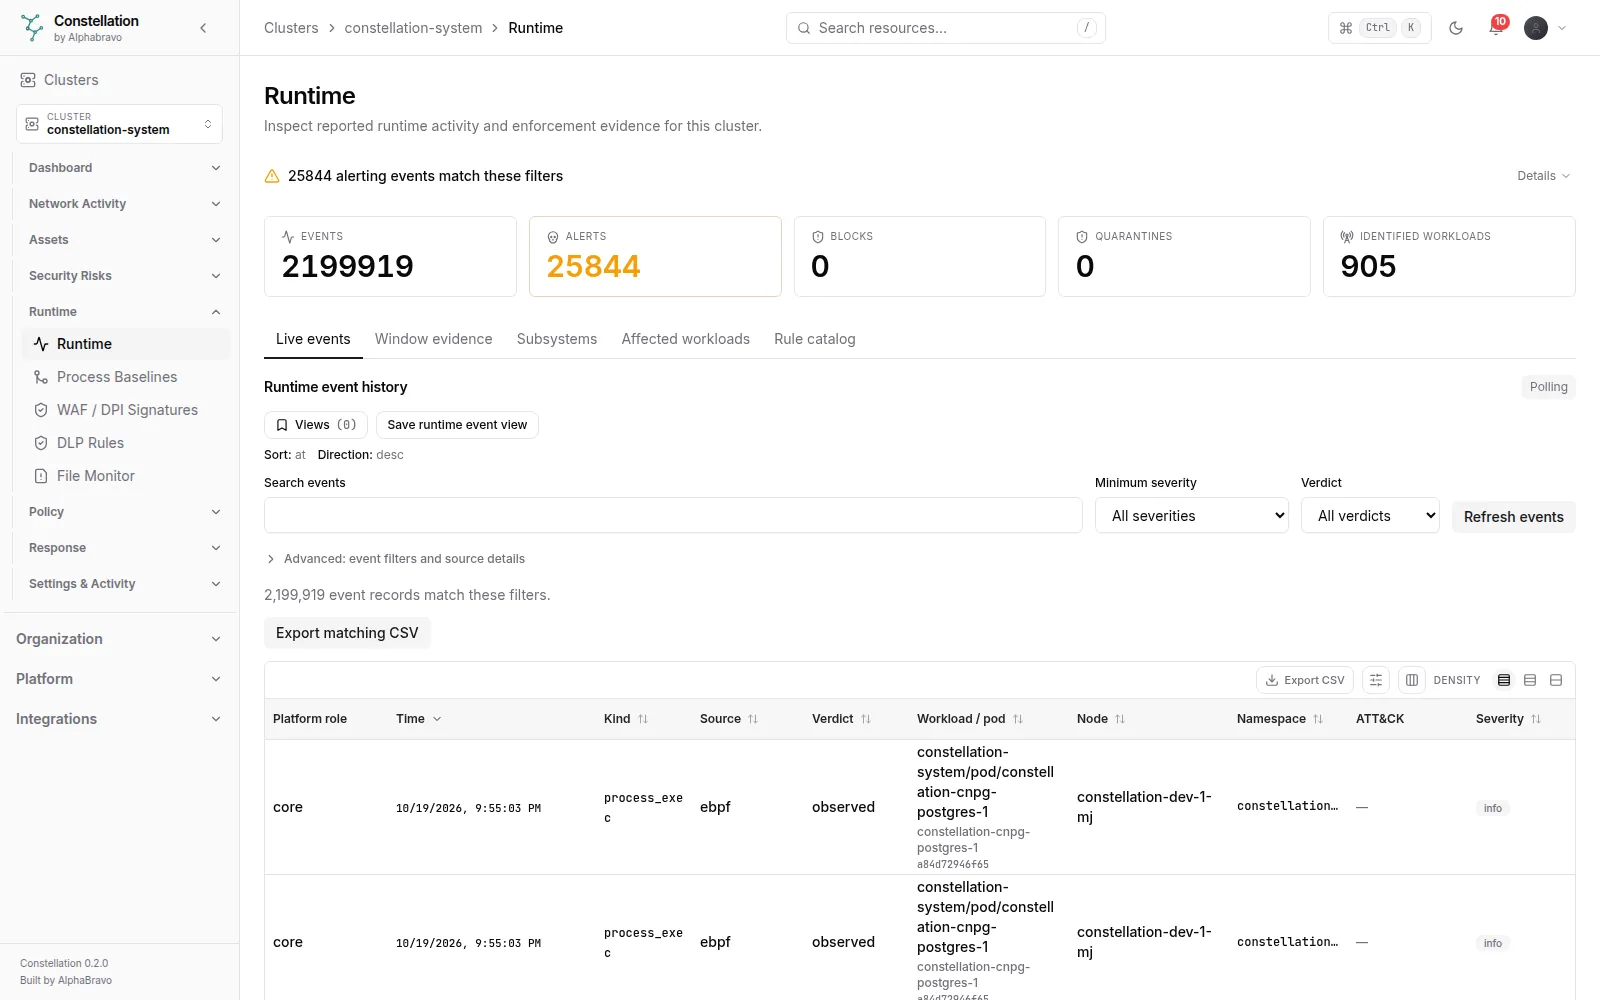
Task: Click the Constellation logo icon
Action: pyautogui.click(x=32, y=28)
